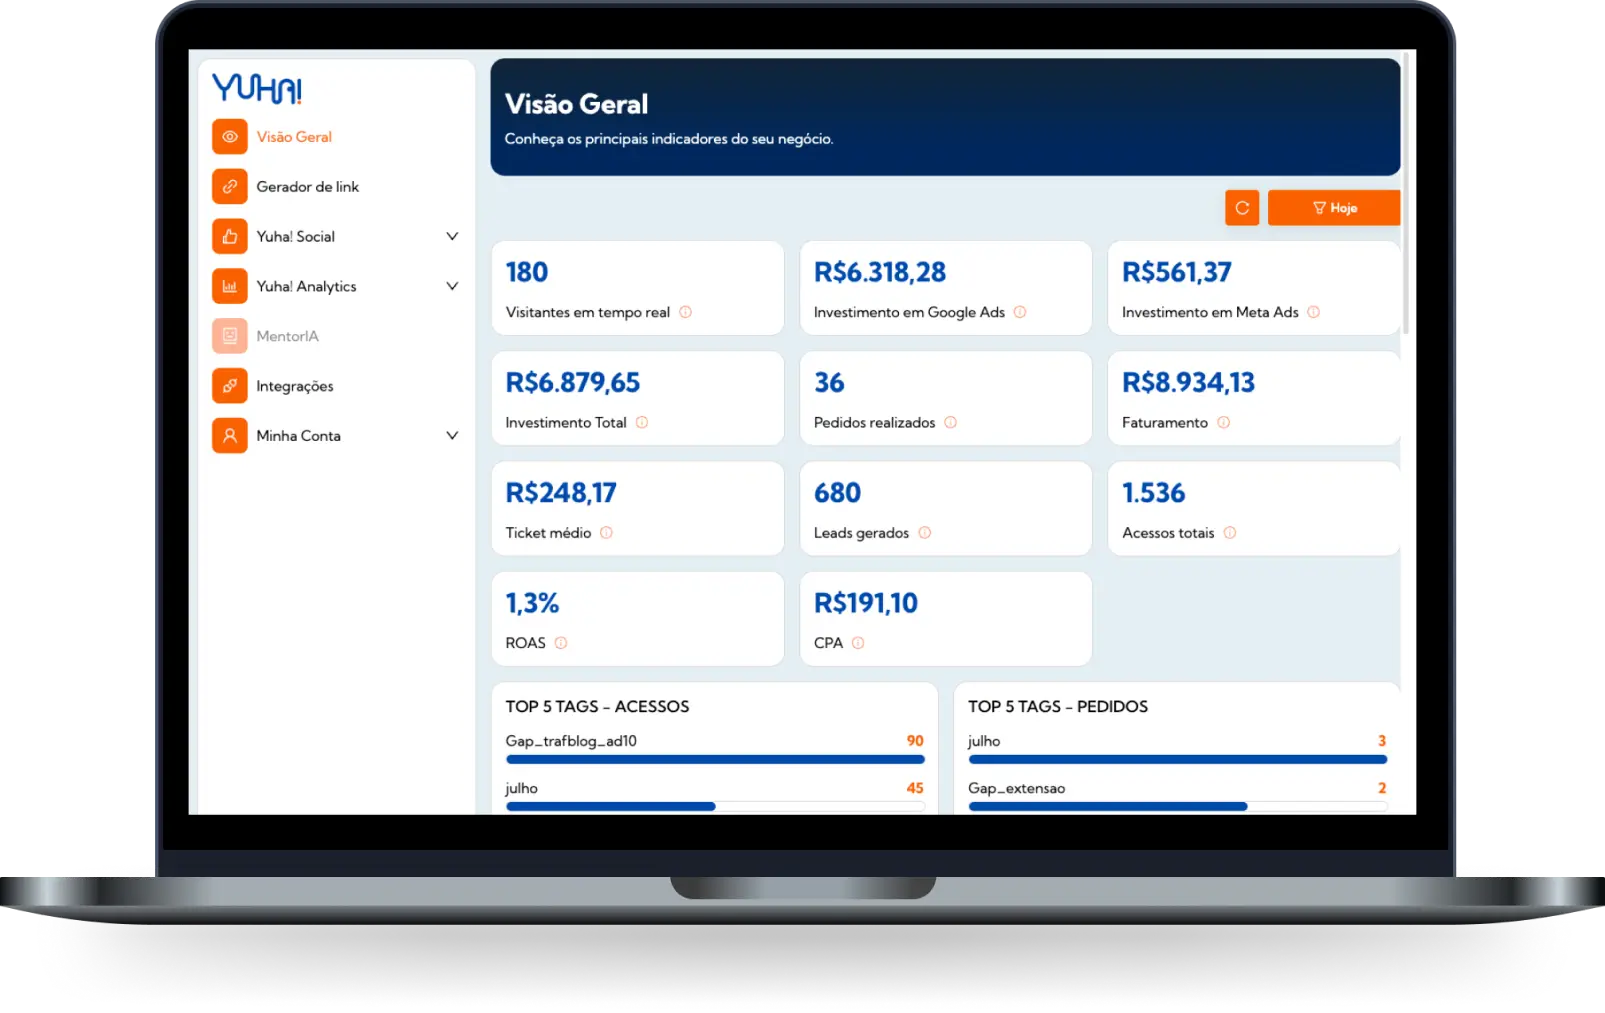This screenshot has height=1013, width=1605.
Task: Expand the Yuha! Analytics section
Action: click(x=453, y=286)
